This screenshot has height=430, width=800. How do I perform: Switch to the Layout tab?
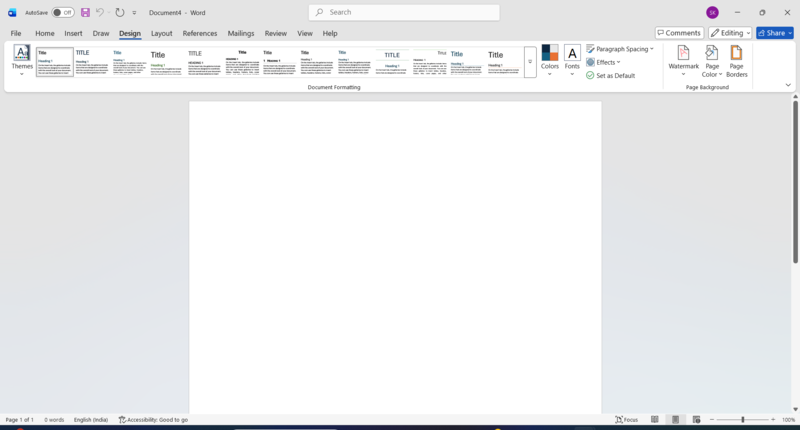tap(162, 33)
